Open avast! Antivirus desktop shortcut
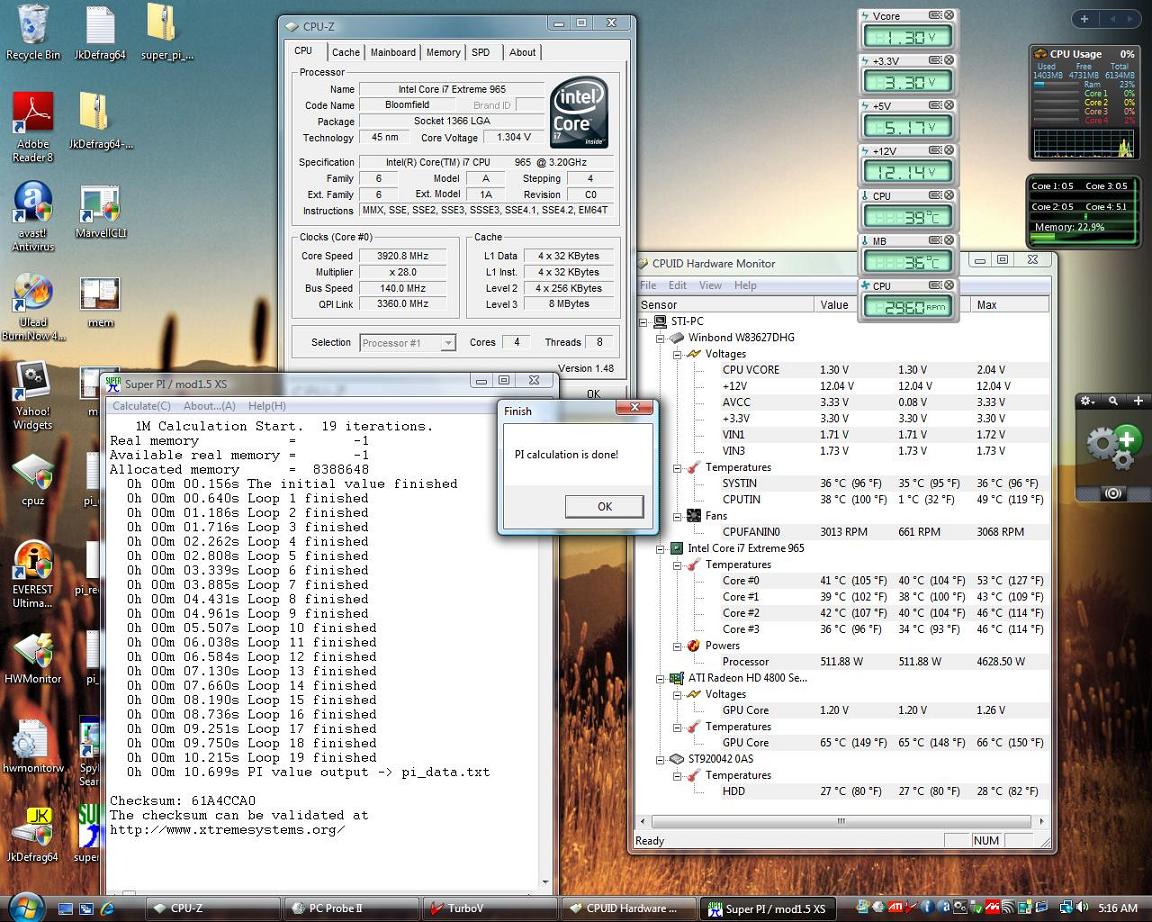 coord(32,216)
